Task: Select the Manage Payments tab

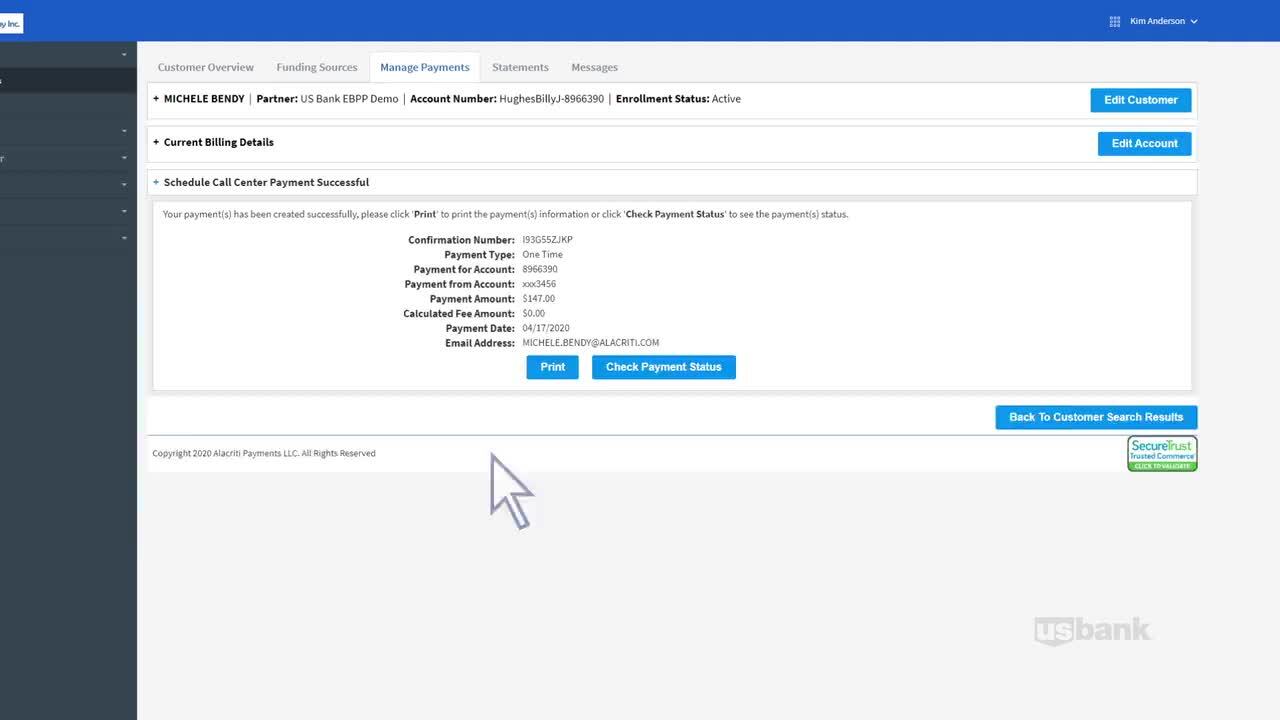Action: (424, 67)
